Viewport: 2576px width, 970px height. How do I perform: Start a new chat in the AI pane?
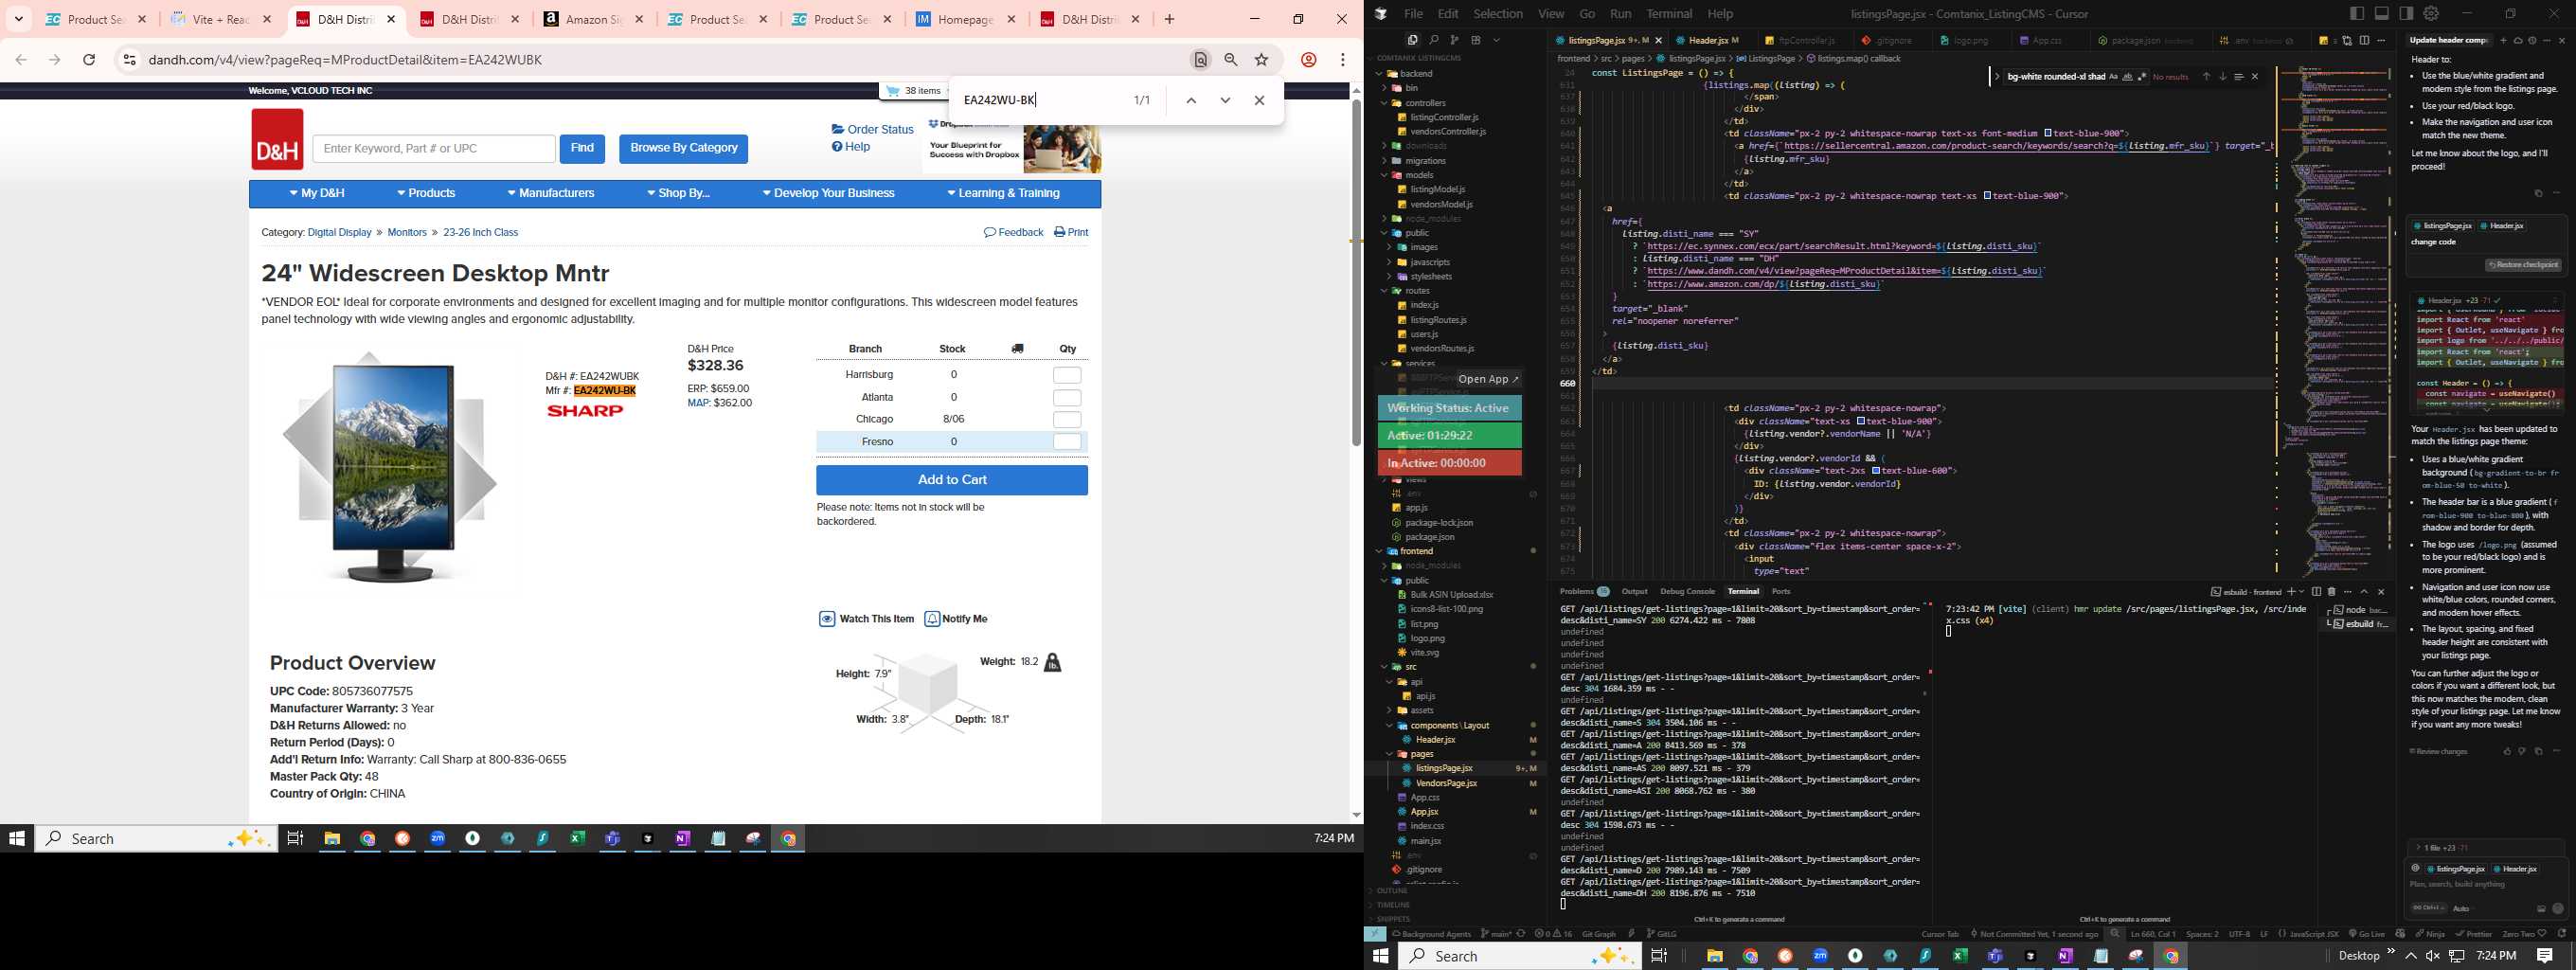[x=2503, y=41]
